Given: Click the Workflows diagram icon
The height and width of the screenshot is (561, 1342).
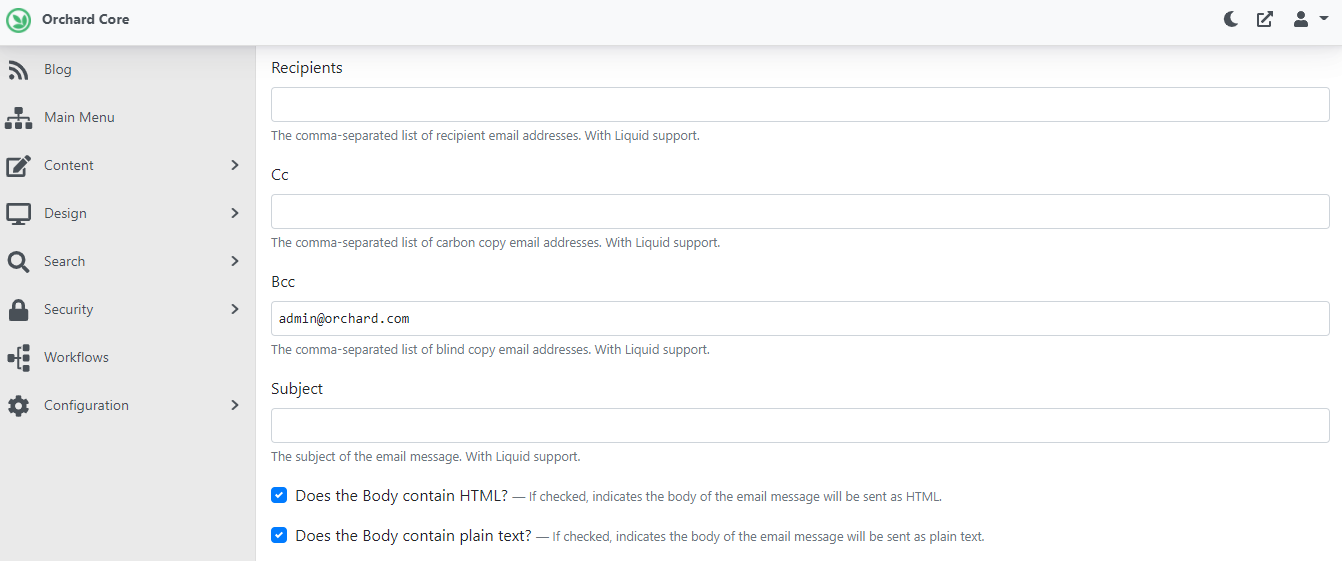Looking at the screenshot, I should click(18, 358).
